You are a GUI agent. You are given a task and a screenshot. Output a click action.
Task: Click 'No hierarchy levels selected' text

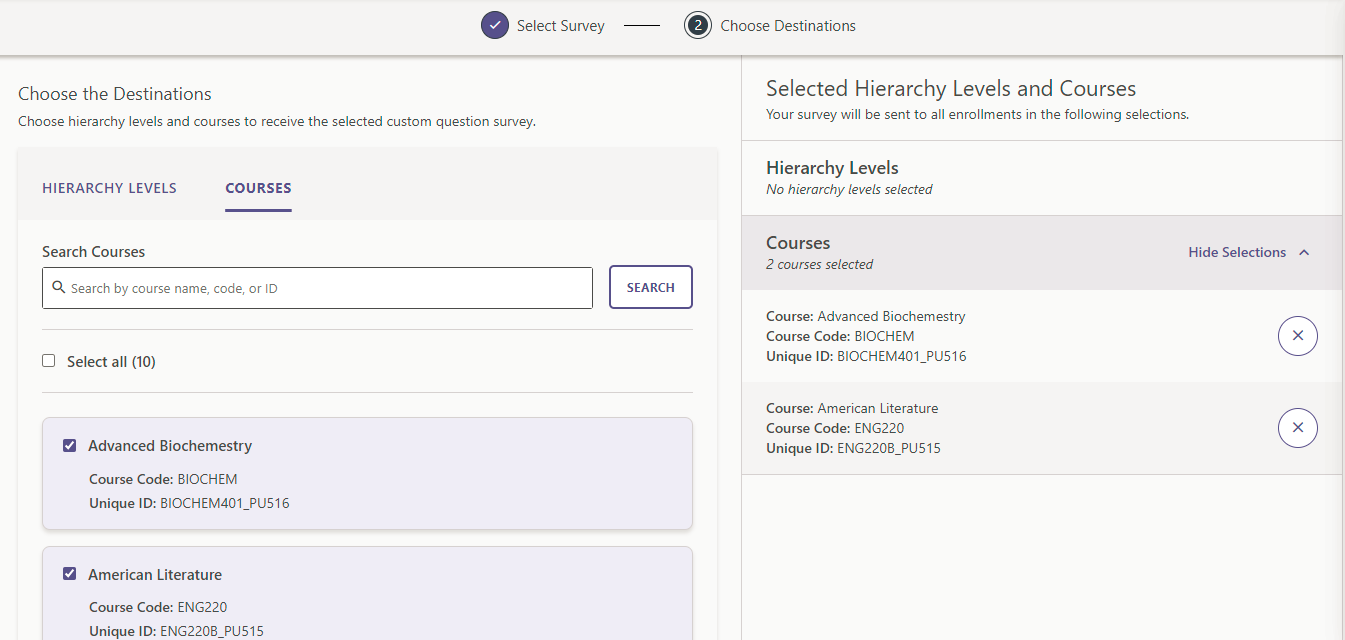(849, 189)
